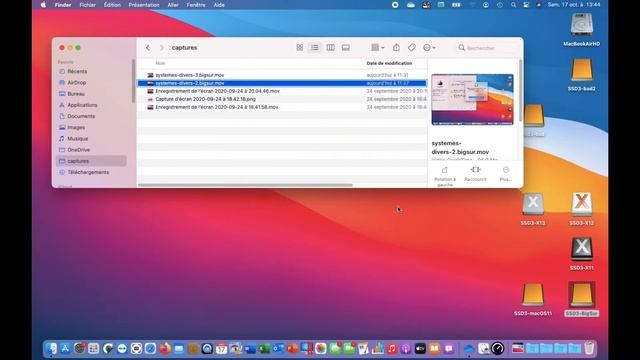
Task: Click the Share icon in Finder toolbar
Action: (396, 47)
